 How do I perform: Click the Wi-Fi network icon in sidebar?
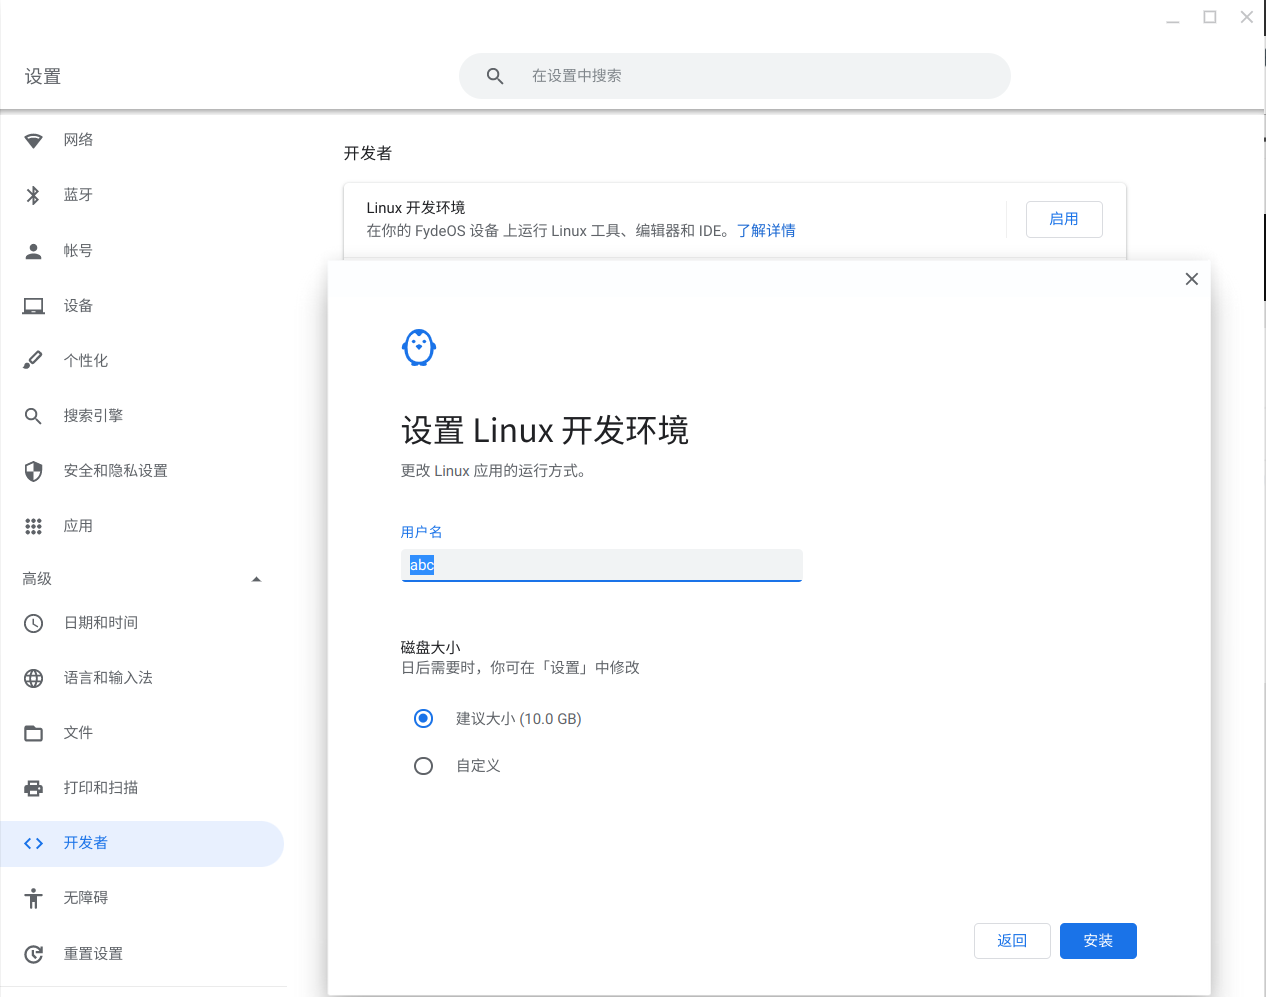(33, 141)
